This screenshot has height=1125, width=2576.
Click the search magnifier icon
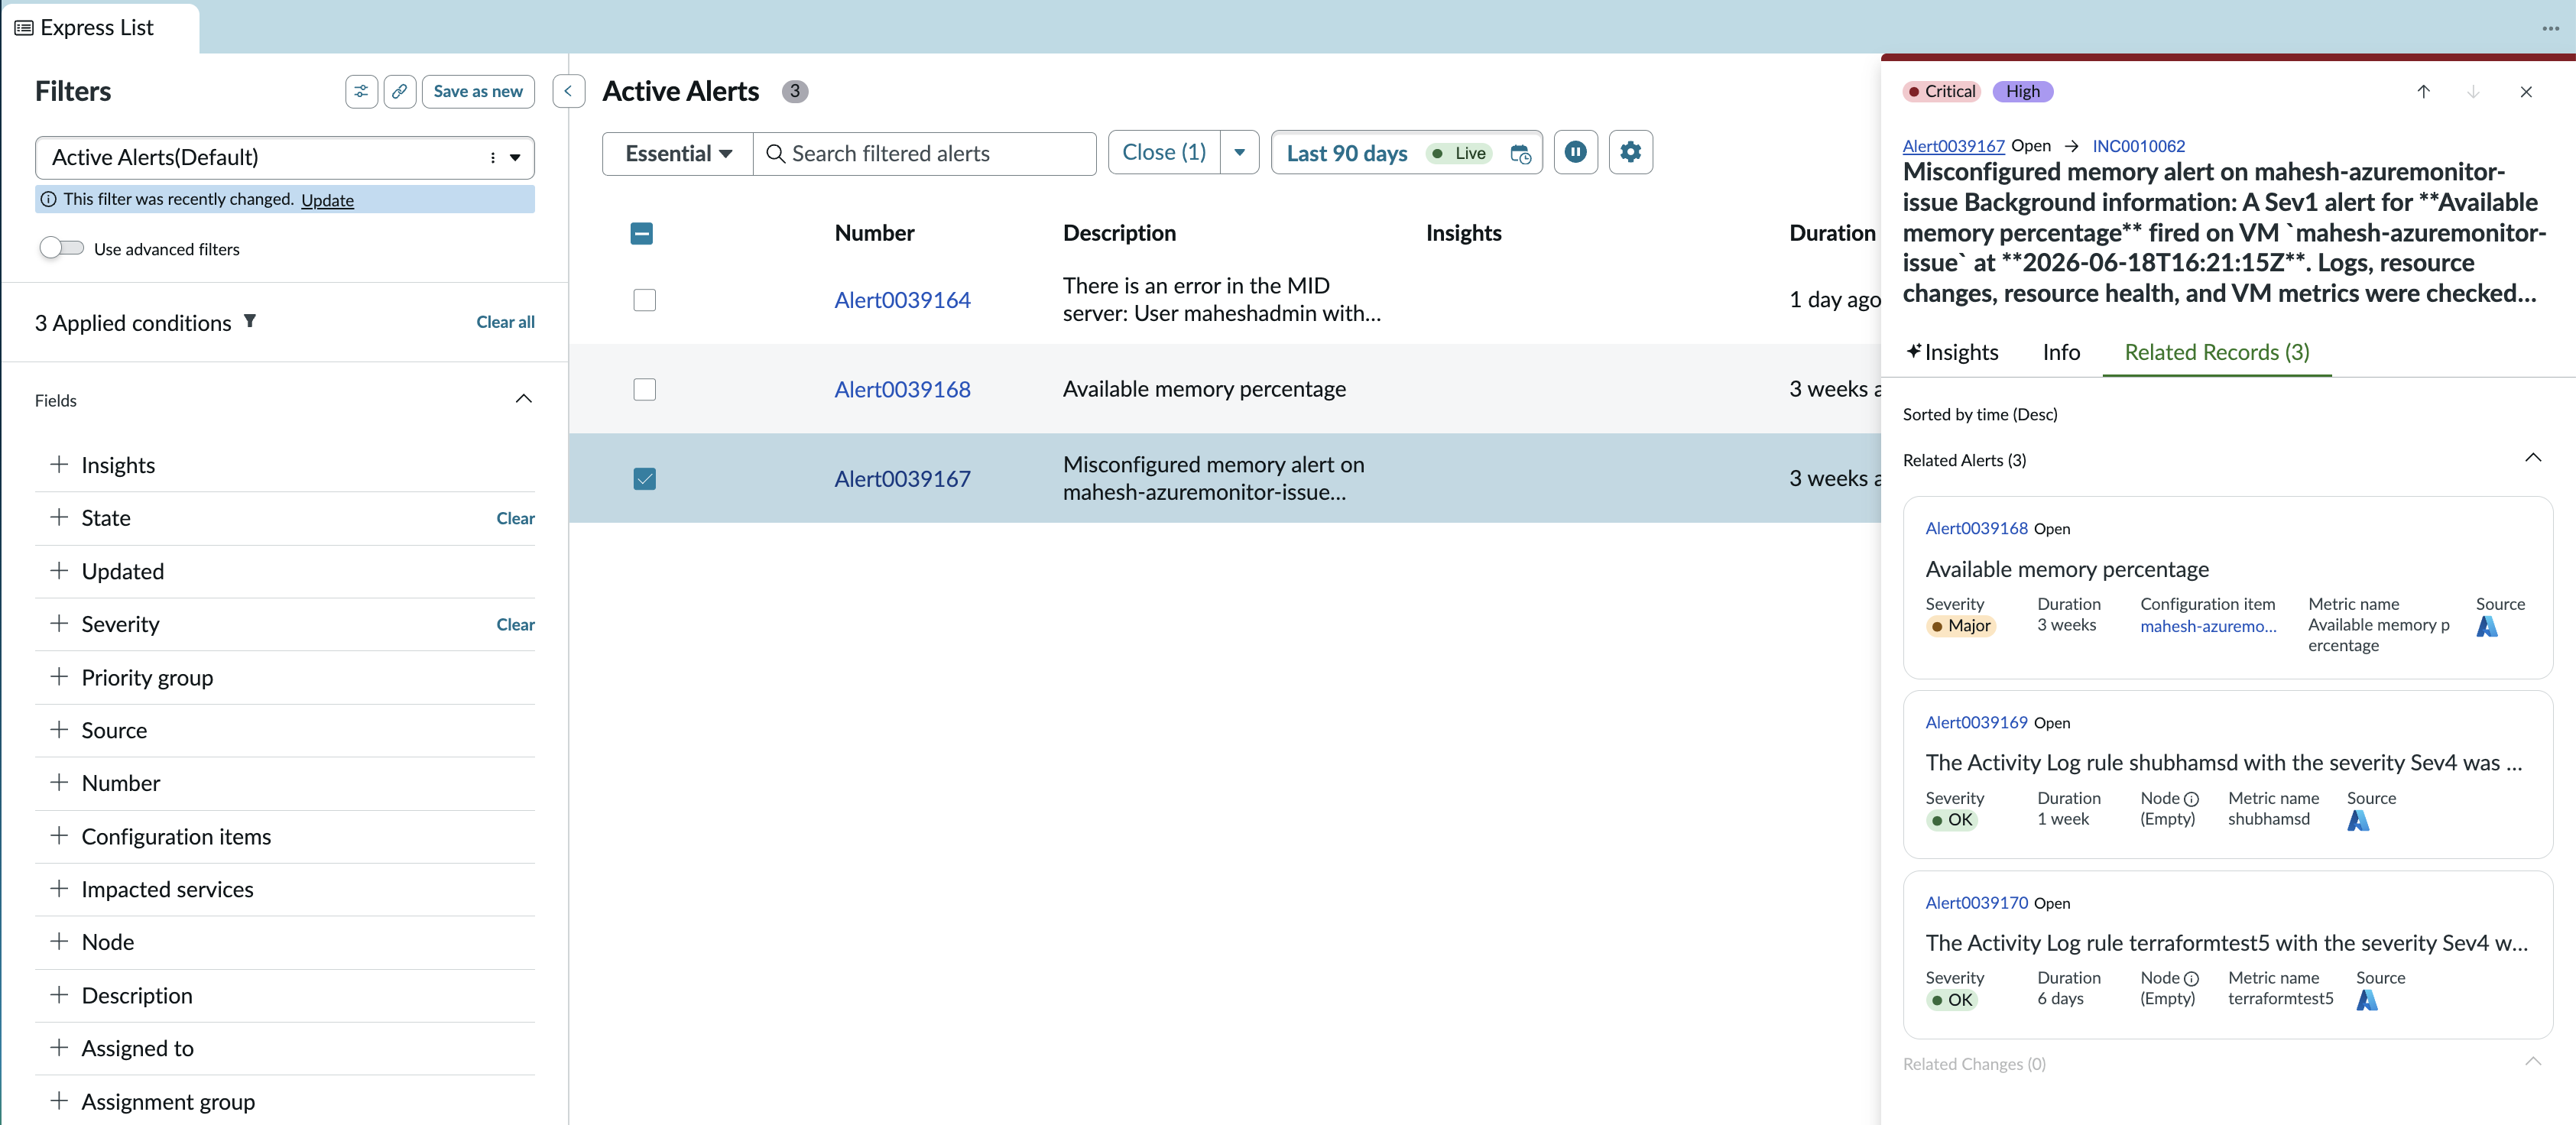click(775, 153)
